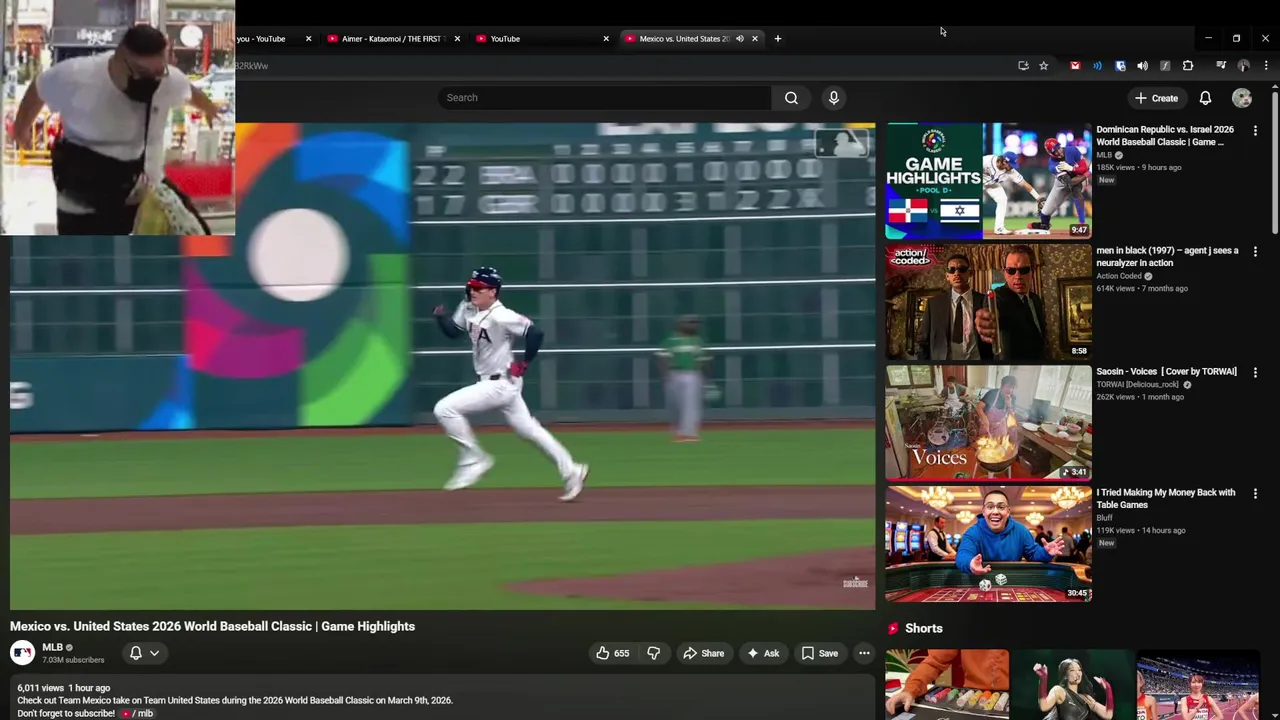This screenshot has width=1280, height=720.
Task: Open the Extensions puzzle menu
Action: (x=1188, y=66)
